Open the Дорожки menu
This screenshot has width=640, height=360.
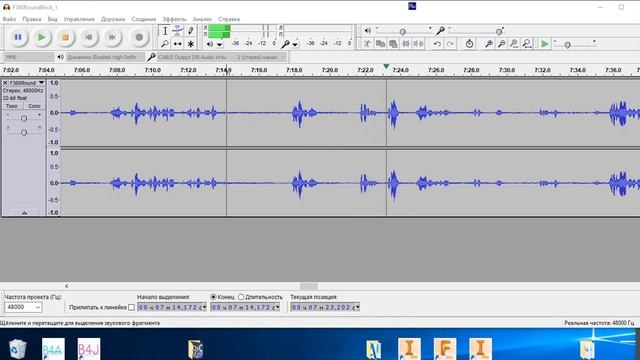point(113,19)
